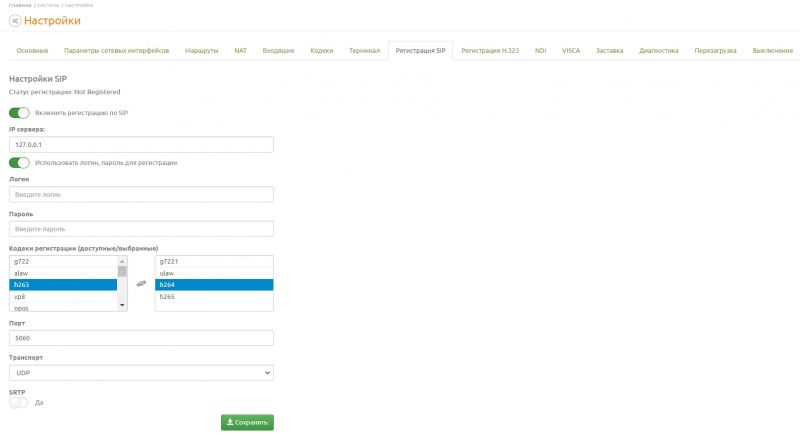This screenshot has height=434, width=800.
Task: Enable the SRTP switch
Action: point(18,403)
